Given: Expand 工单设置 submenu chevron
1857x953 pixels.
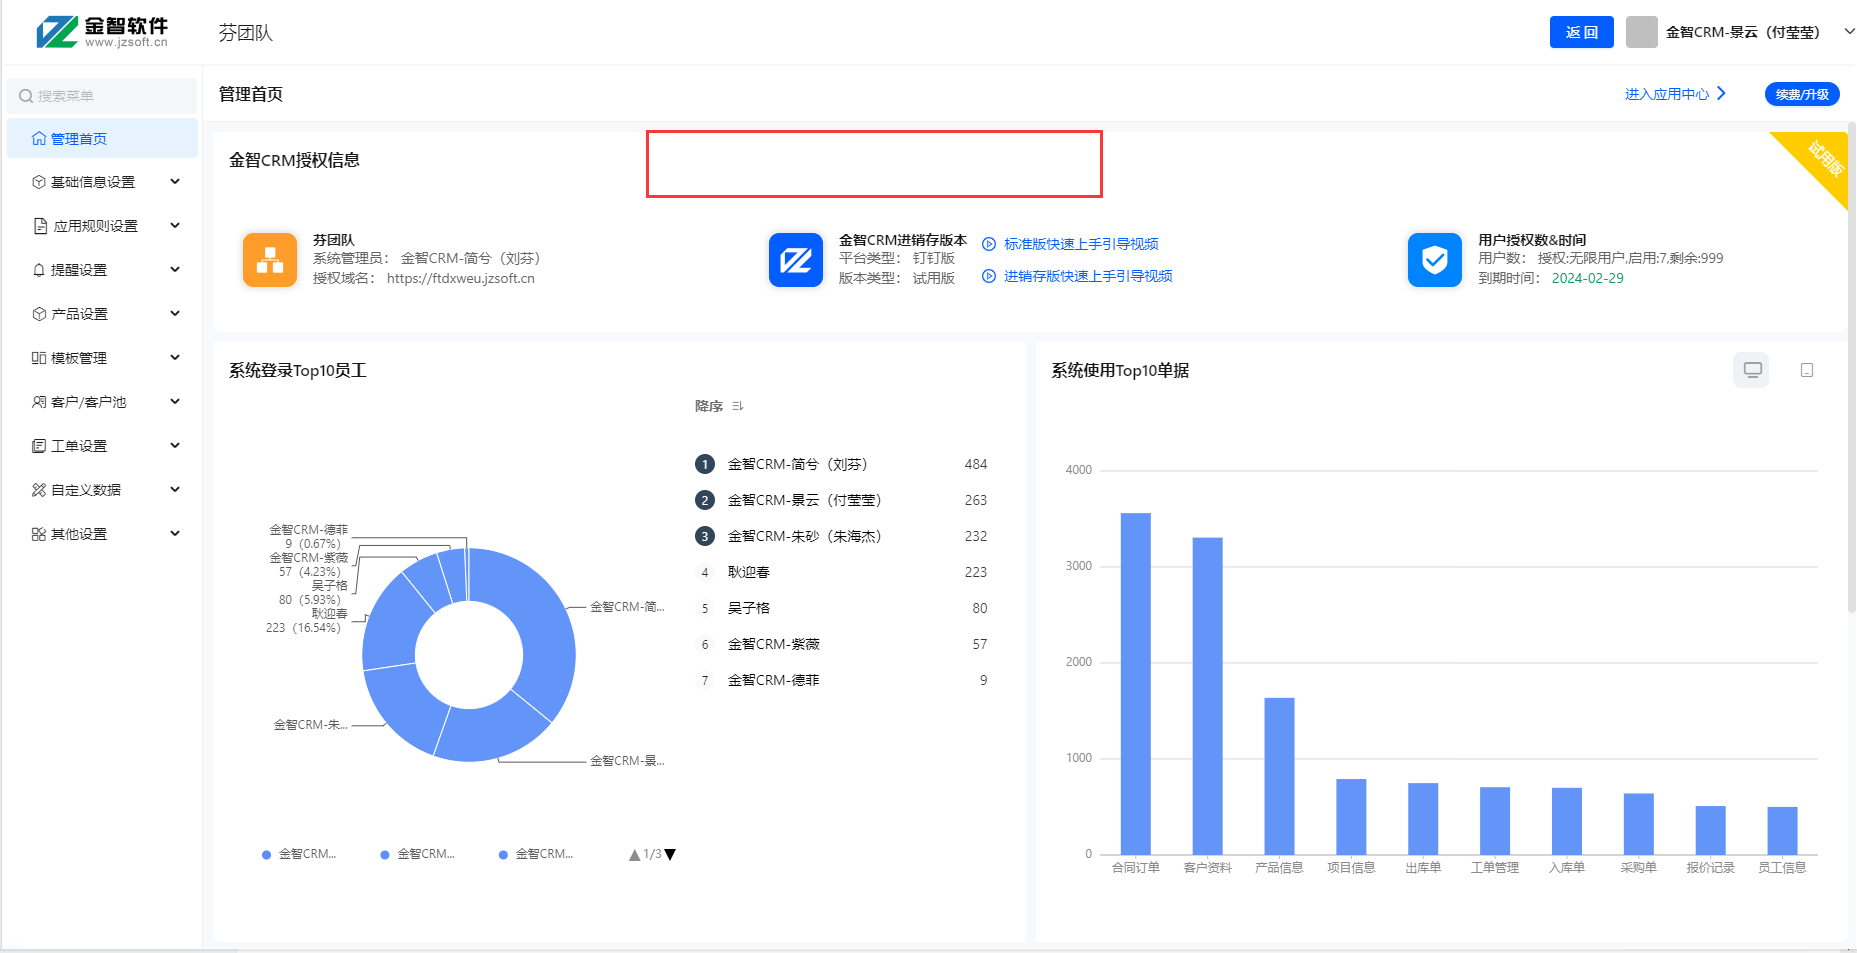Looking at the screenshot, I should click(175, 446).
